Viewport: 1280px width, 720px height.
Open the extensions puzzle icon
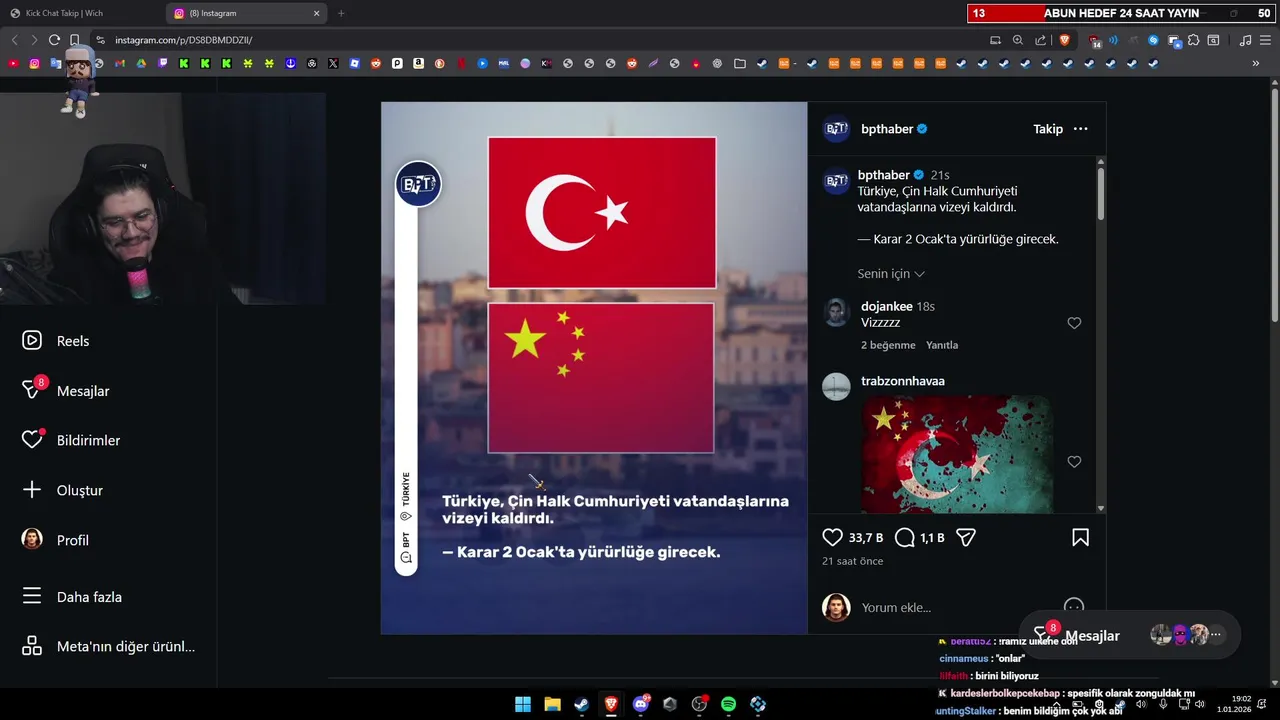pos(1193,40)
